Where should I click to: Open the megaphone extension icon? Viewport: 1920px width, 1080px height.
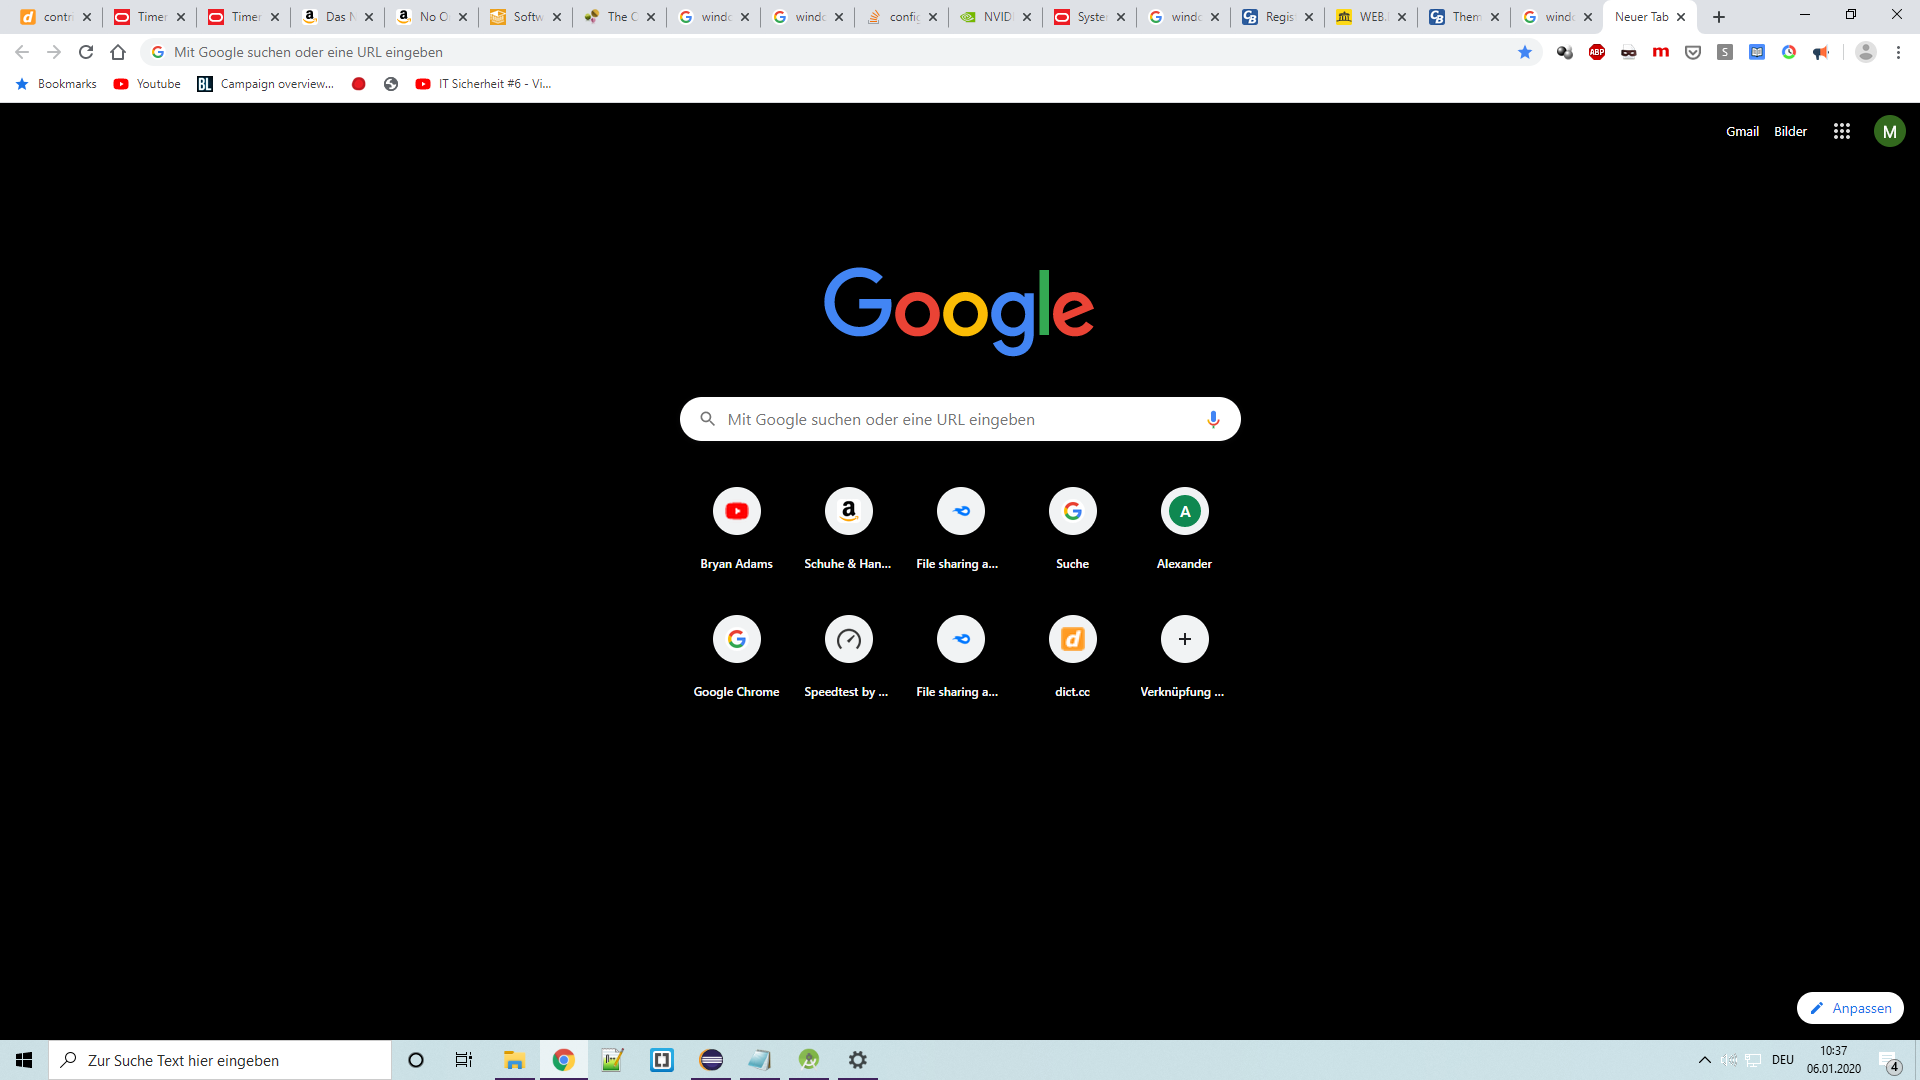pyautogui.click(x=1821, y=52)
